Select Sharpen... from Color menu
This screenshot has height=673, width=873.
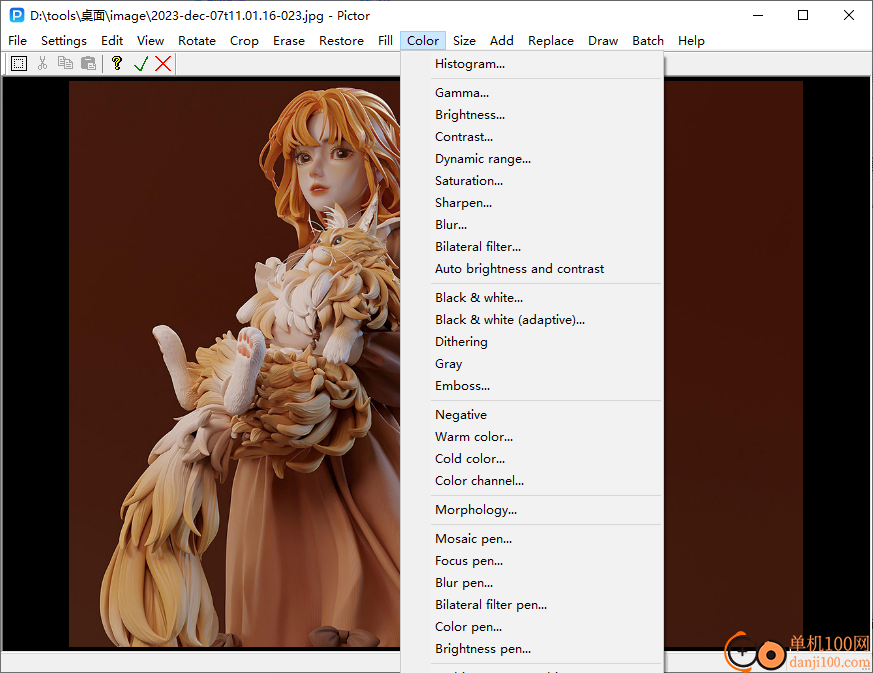[532, 203]
